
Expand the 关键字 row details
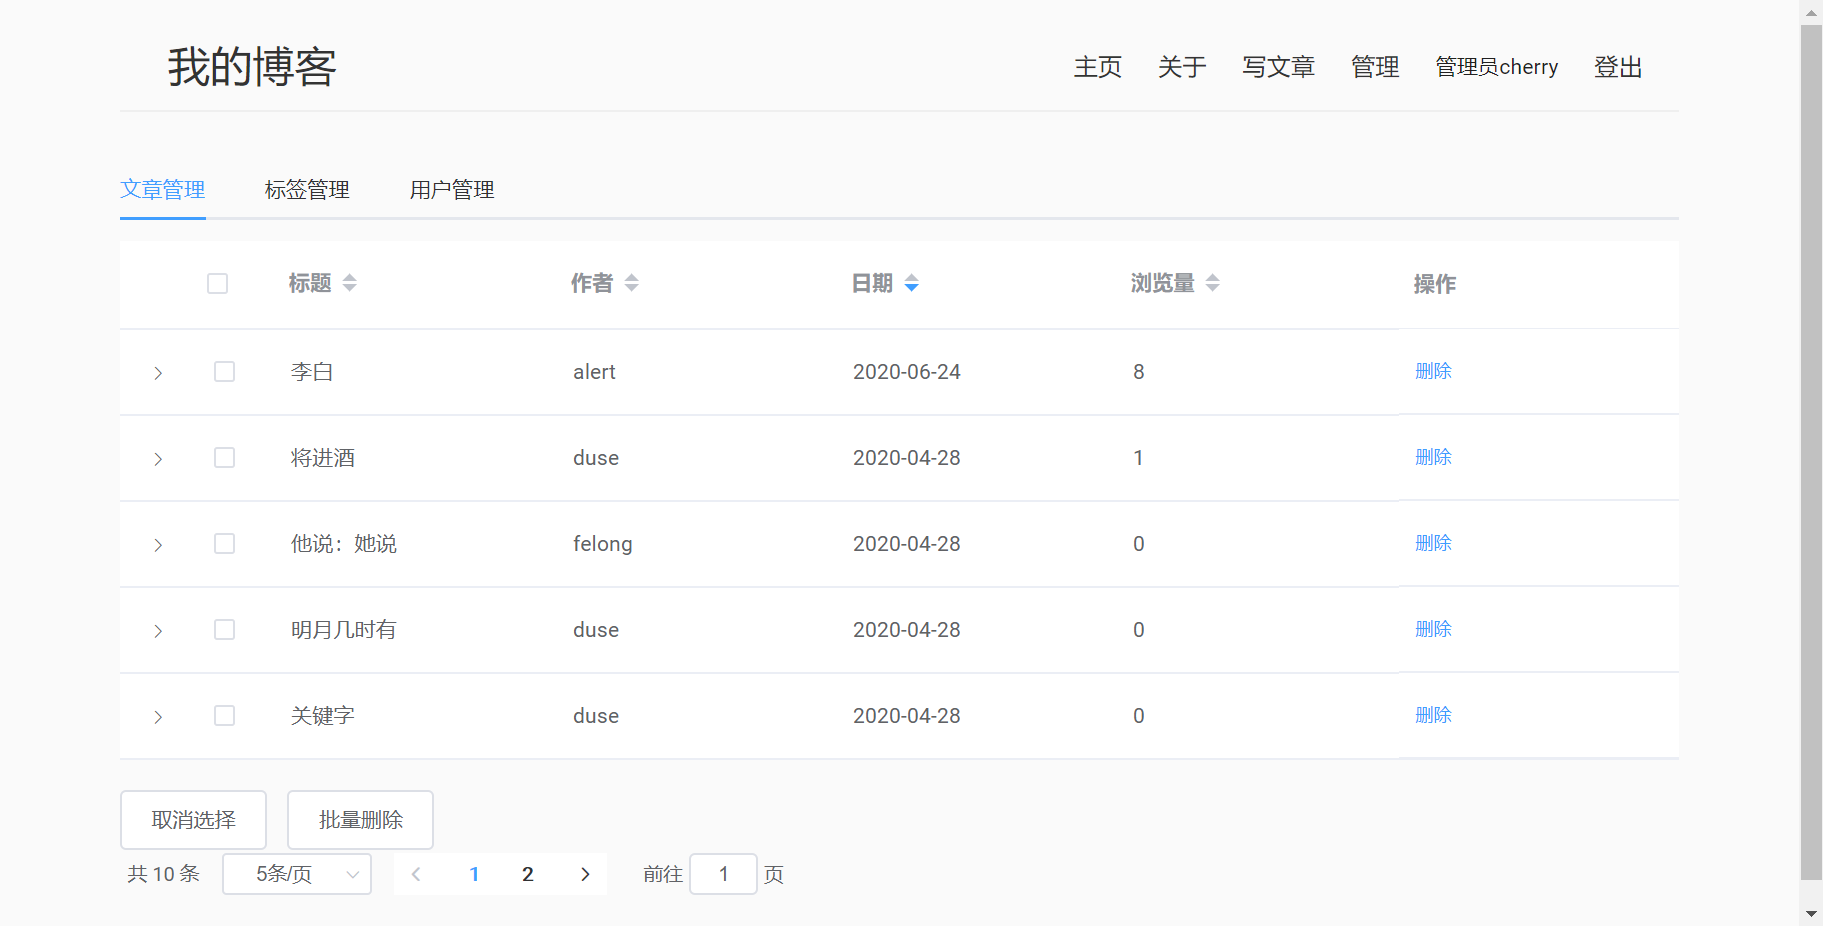coord(158,717)
